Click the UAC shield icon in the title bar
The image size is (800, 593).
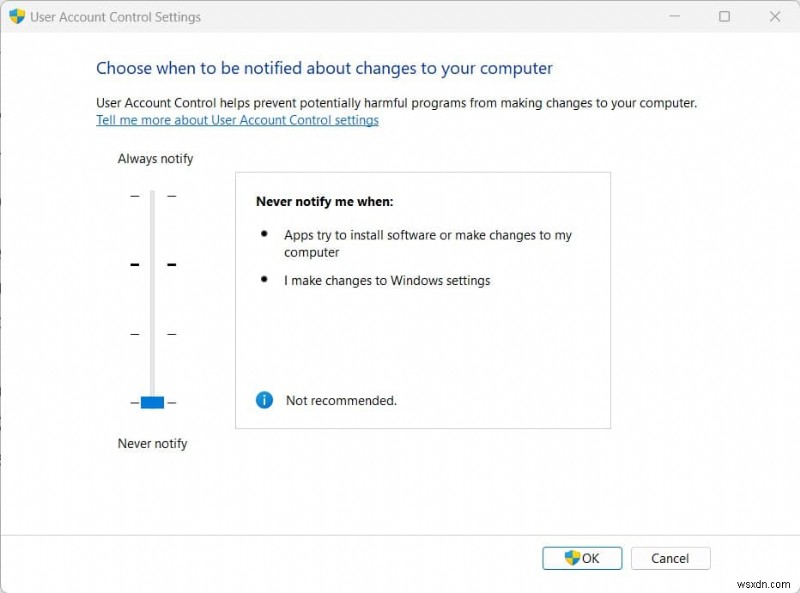tap(14, 16)
